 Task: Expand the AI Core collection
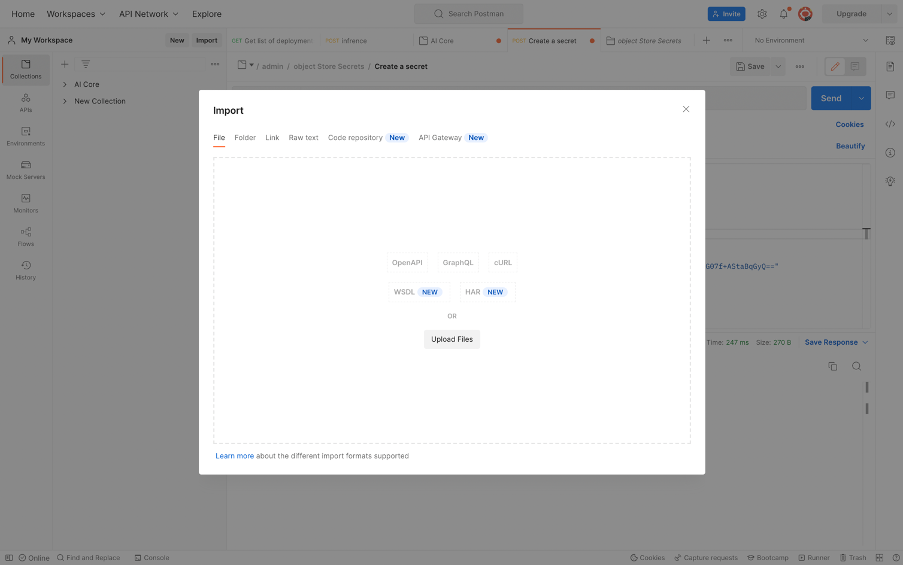click(x=65, y=85)
